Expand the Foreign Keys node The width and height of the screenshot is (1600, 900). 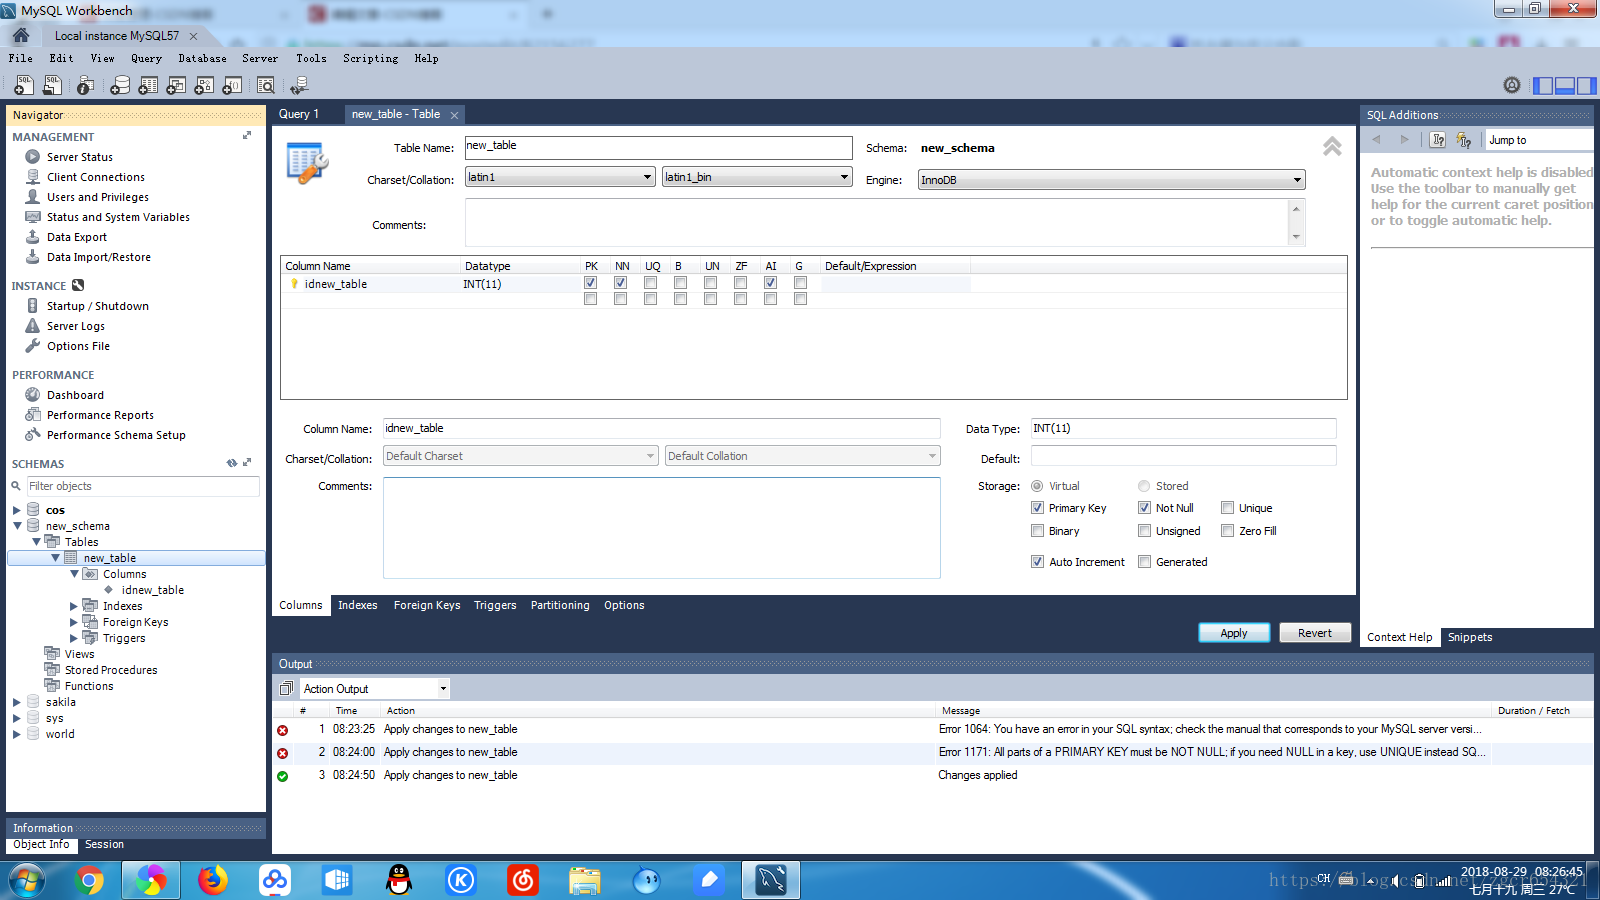pyautogui.click(x=73, y=622)
